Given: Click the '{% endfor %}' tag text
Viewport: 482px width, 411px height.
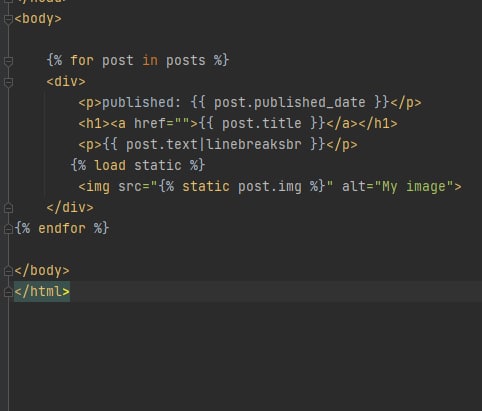Looking at the screenshot, I should [62, 228].
